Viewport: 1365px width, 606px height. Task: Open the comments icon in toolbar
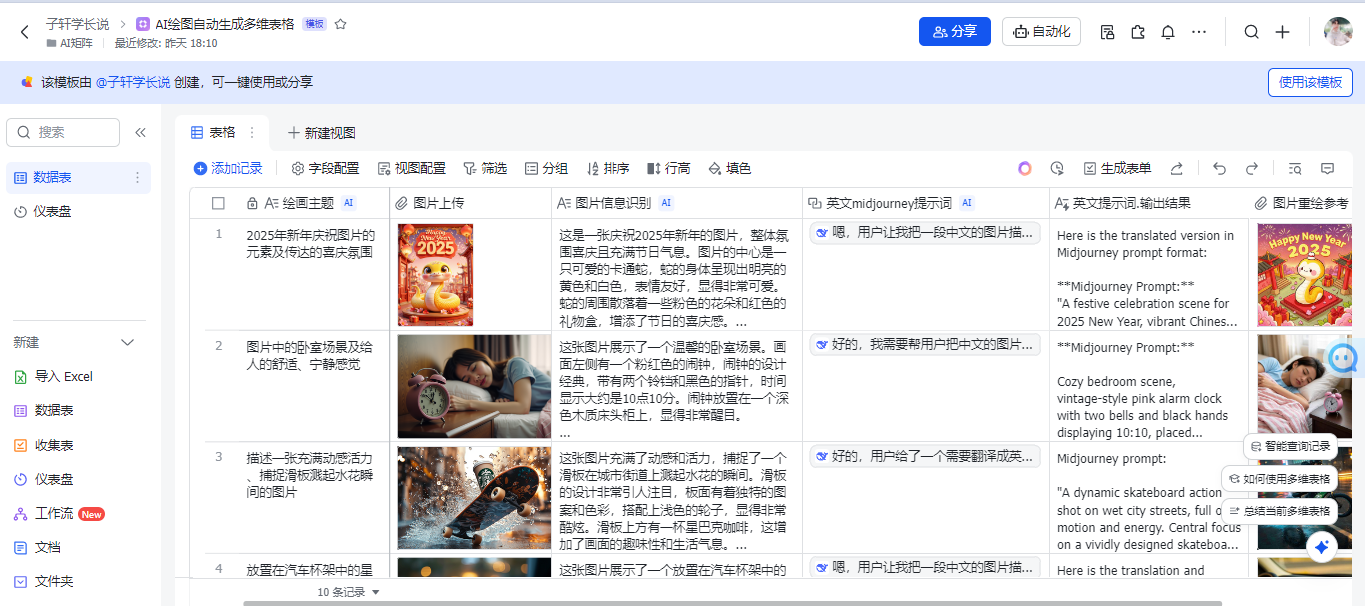click(1327, 169)
